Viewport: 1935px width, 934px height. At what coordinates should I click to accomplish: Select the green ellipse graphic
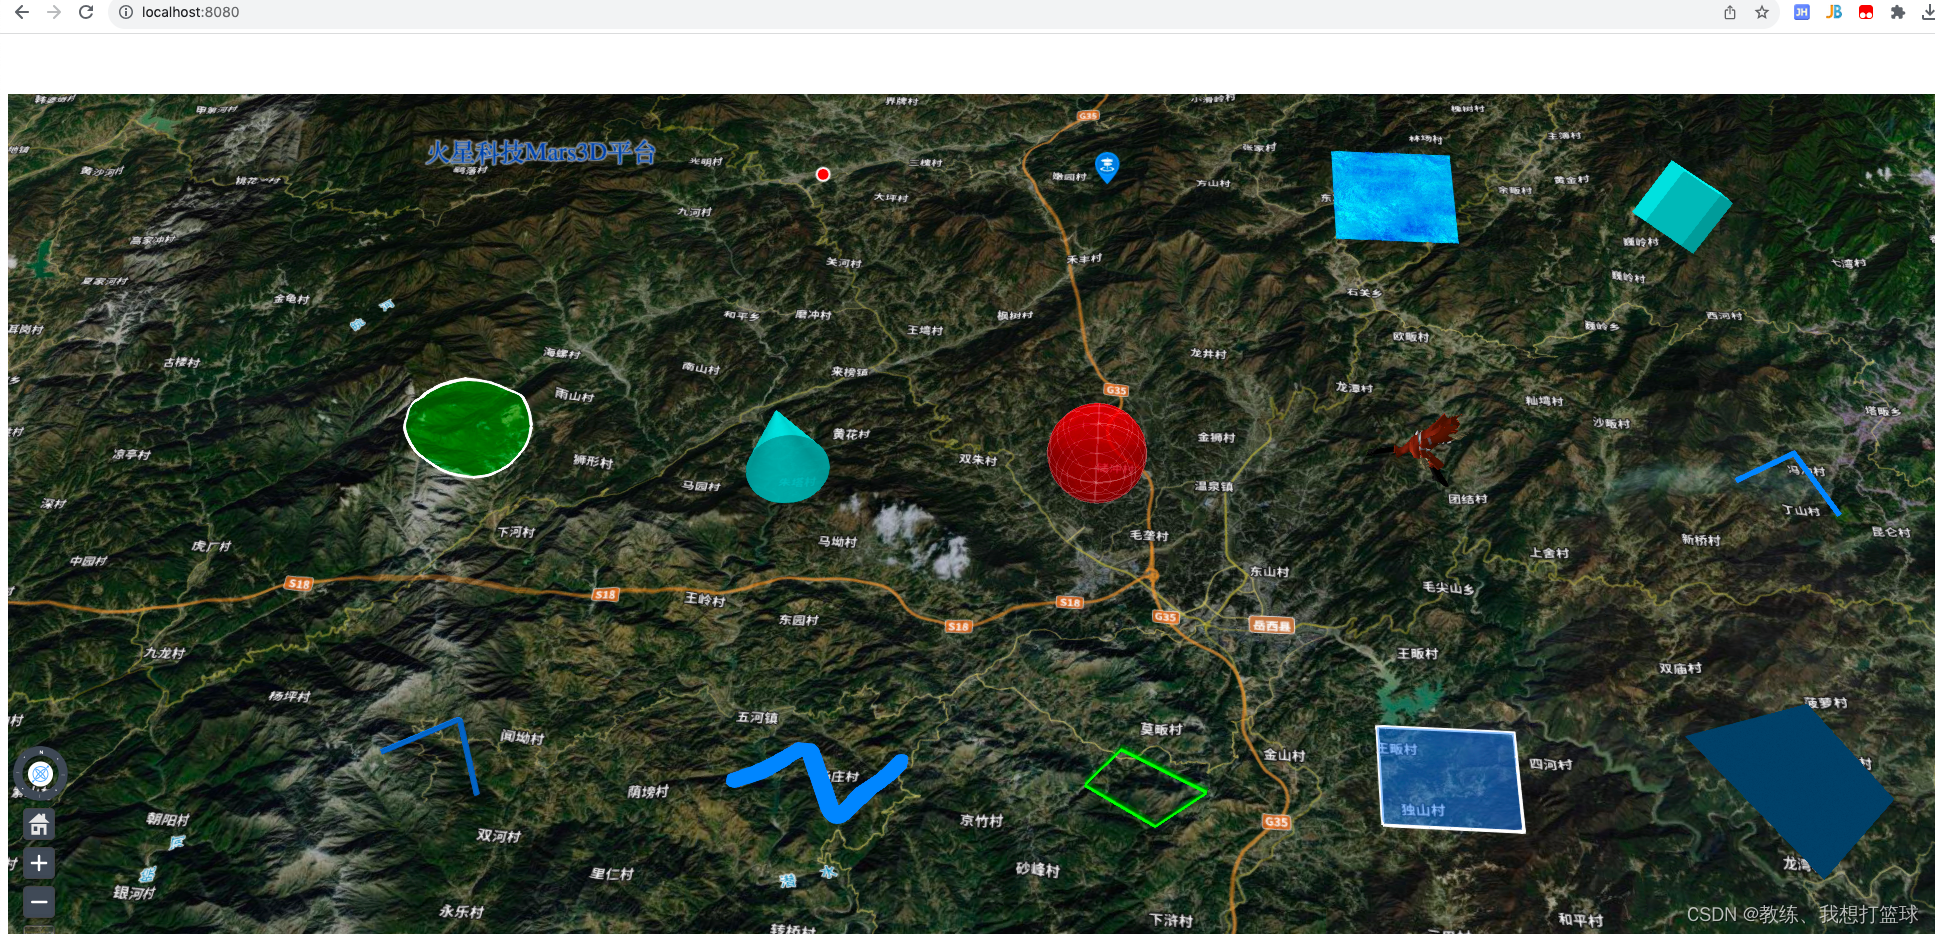pyautogui.click(x=468, y=428)
